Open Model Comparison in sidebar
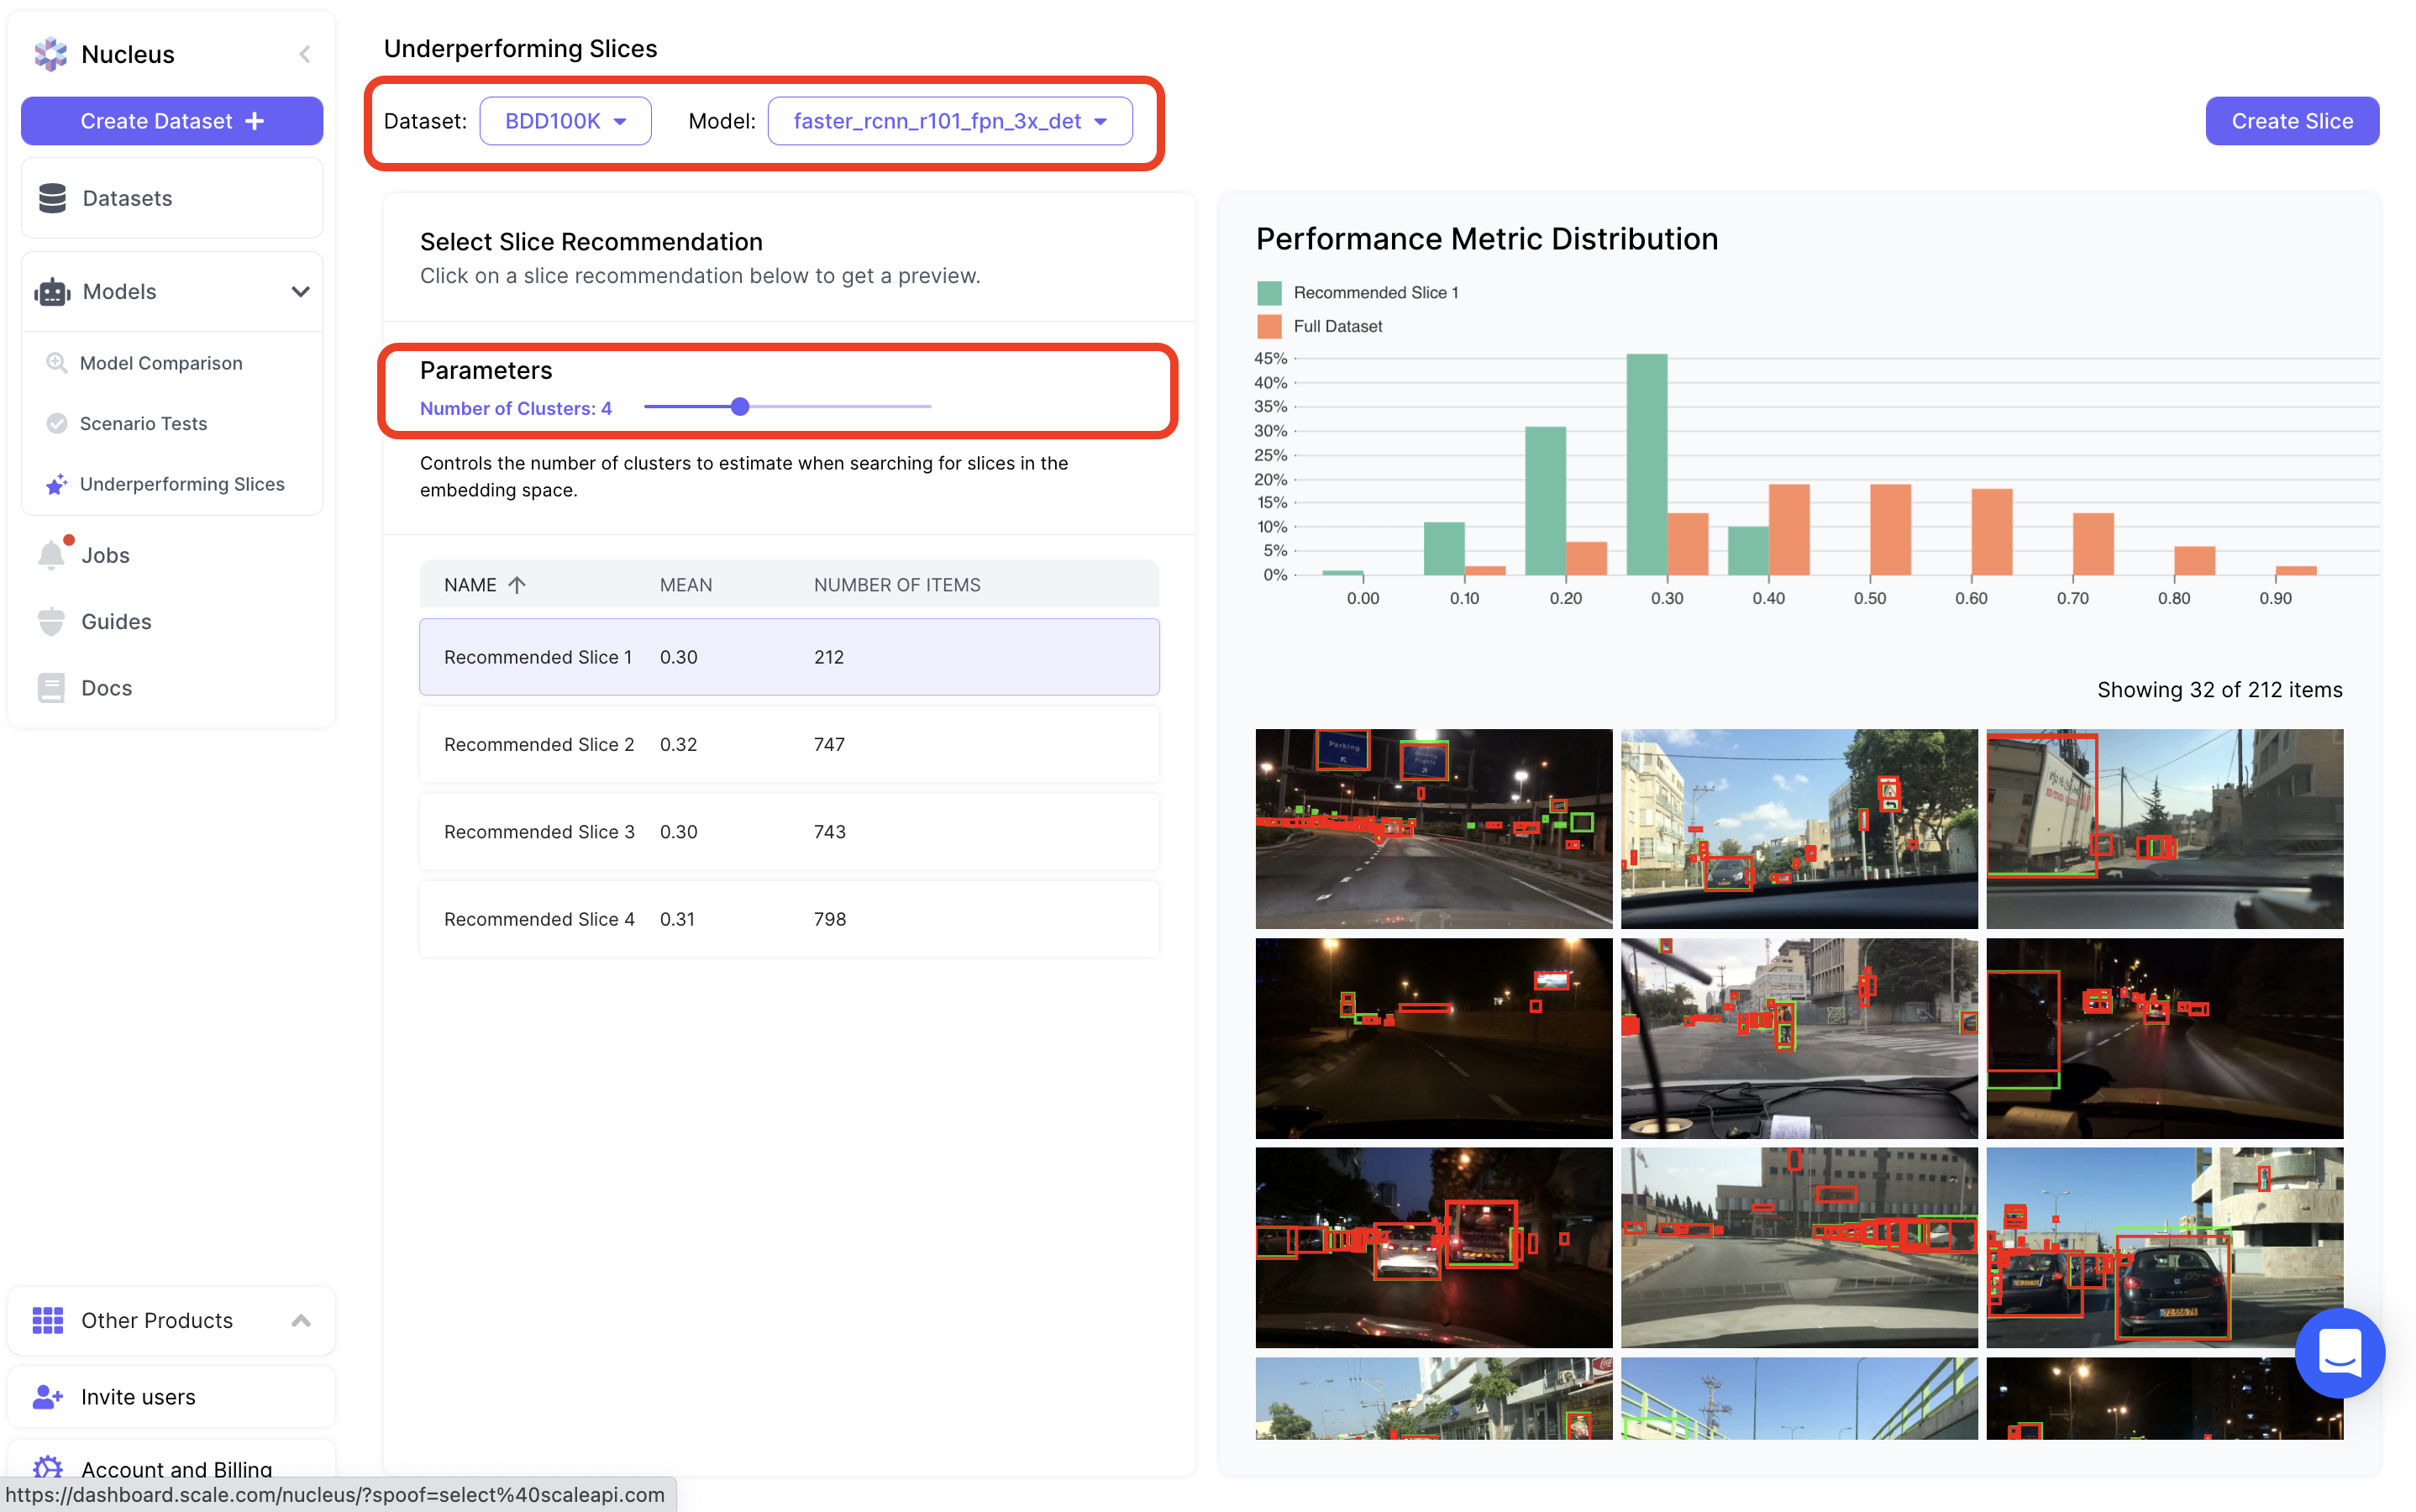2416x1512 pixels. (x=161, y=363)
